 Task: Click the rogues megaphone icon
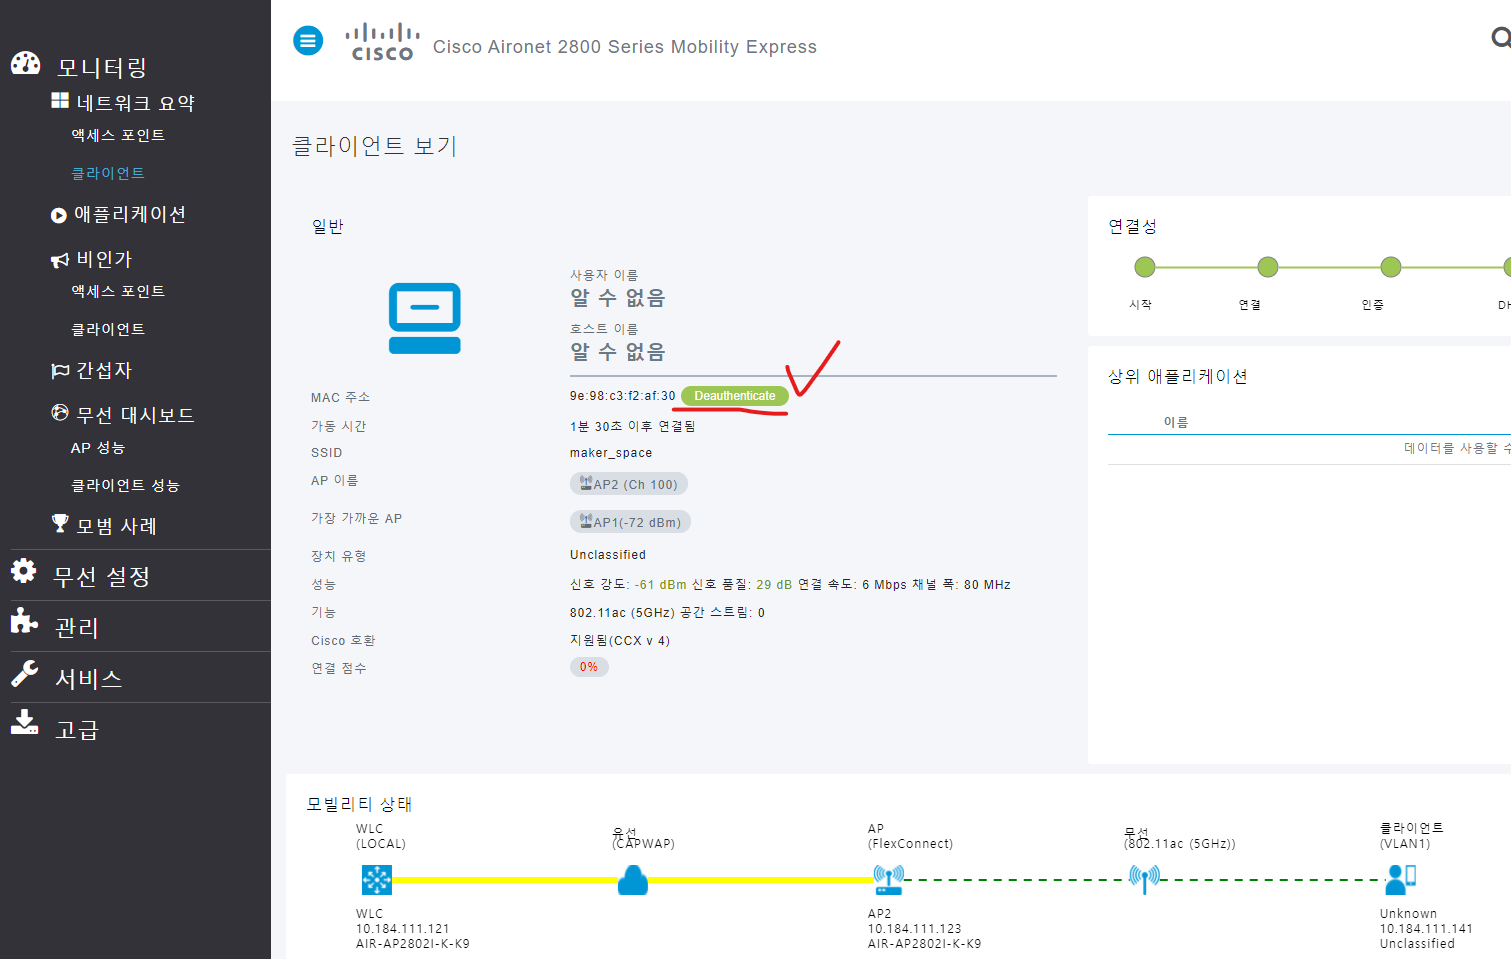click(x=60, y=260)
